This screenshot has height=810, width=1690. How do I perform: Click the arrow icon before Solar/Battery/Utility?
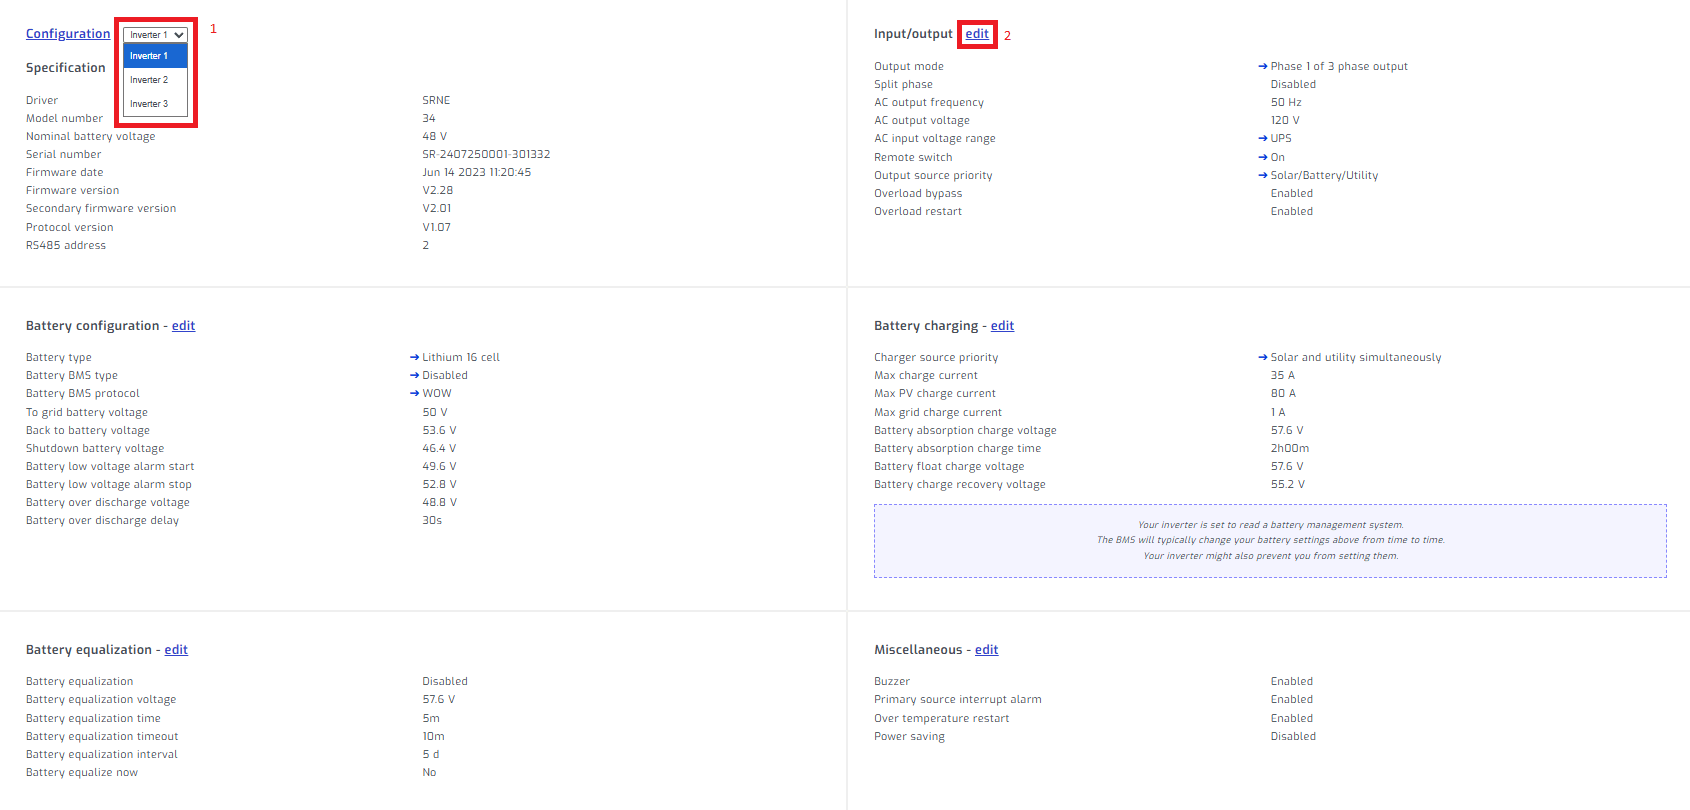1263,176
